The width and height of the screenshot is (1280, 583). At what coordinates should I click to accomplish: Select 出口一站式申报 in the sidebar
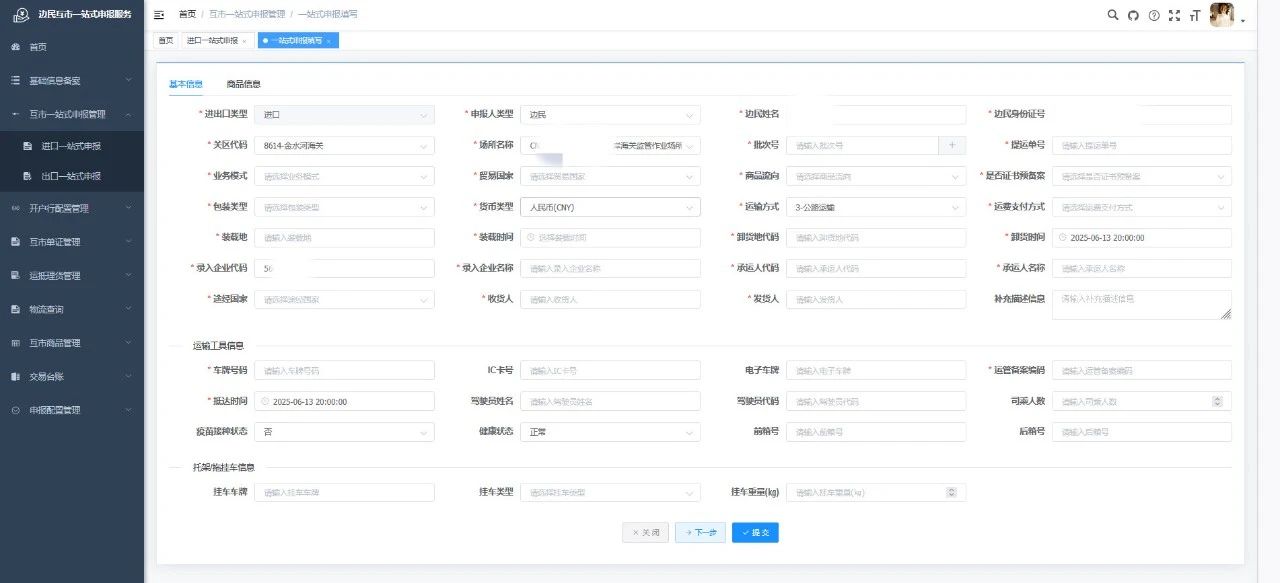(x=71, y=176)
